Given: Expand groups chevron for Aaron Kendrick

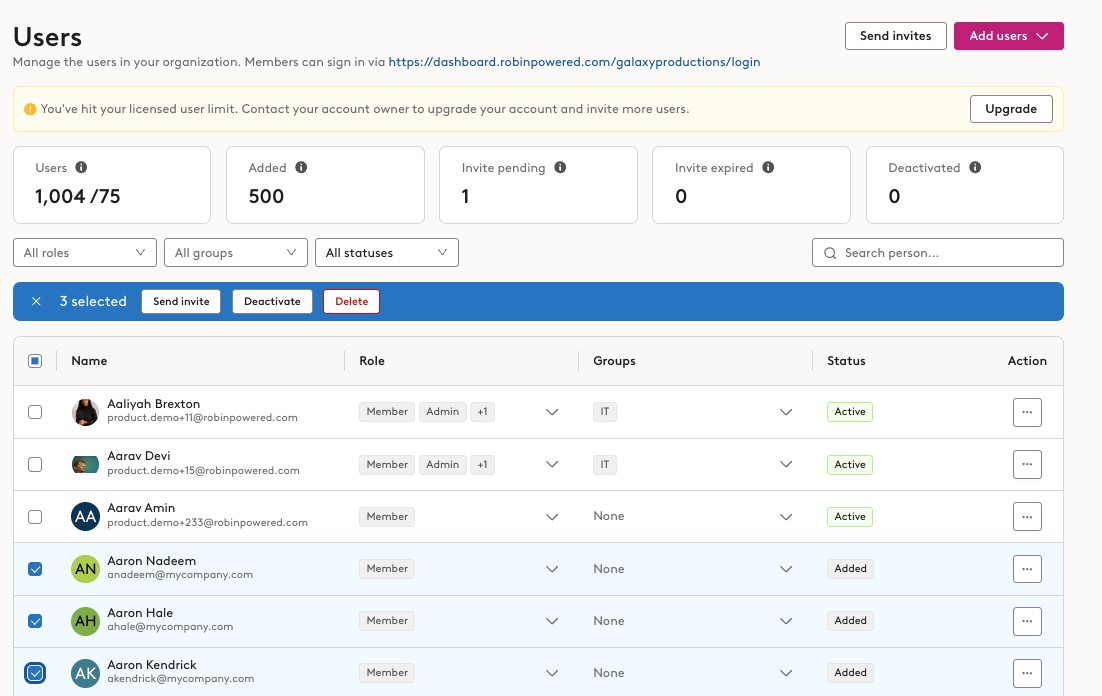Looking at the screenshot, I should click(x=786, y=673).
